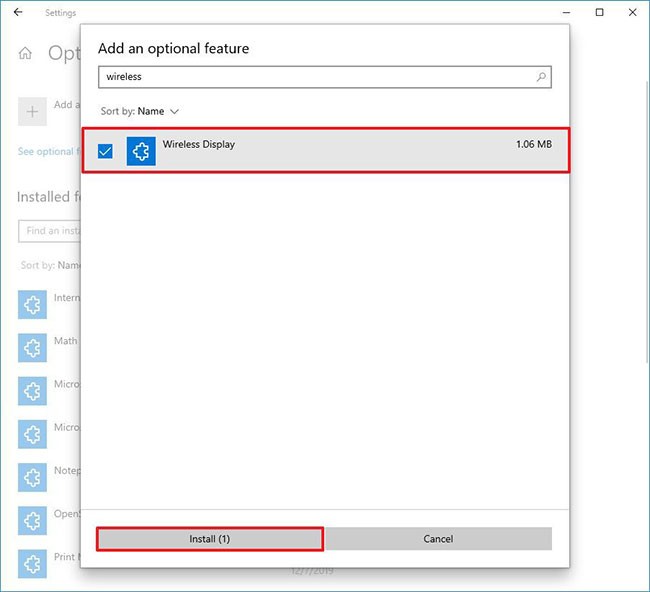Open the installed features Sort by dropdown
The image size is (650, 592).
click(50, 265)
